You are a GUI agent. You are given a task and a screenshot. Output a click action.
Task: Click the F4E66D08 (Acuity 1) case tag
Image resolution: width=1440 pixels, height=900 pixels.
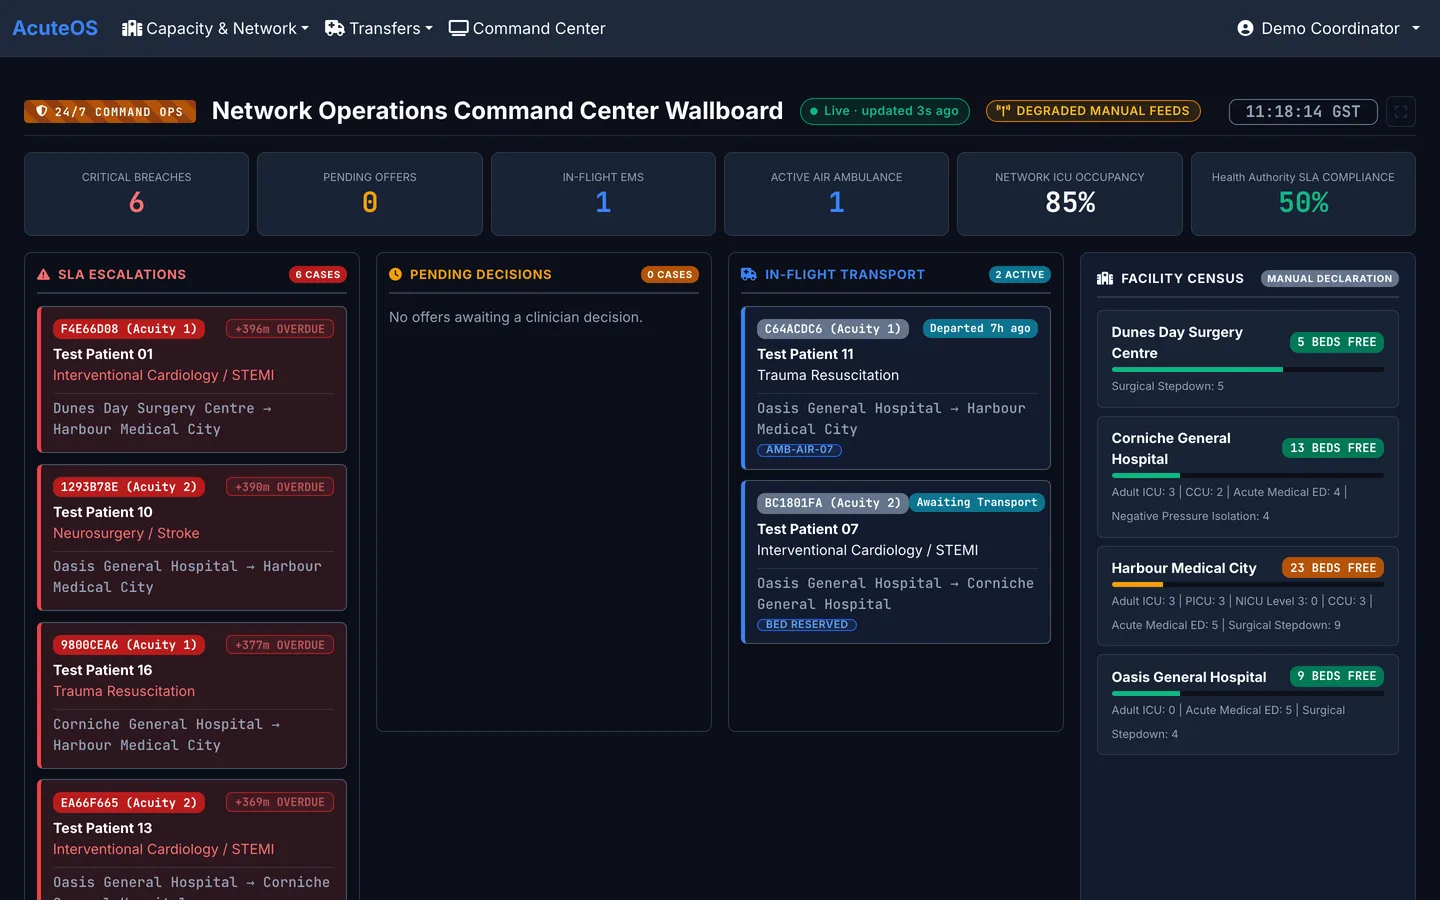coord(129,329)
